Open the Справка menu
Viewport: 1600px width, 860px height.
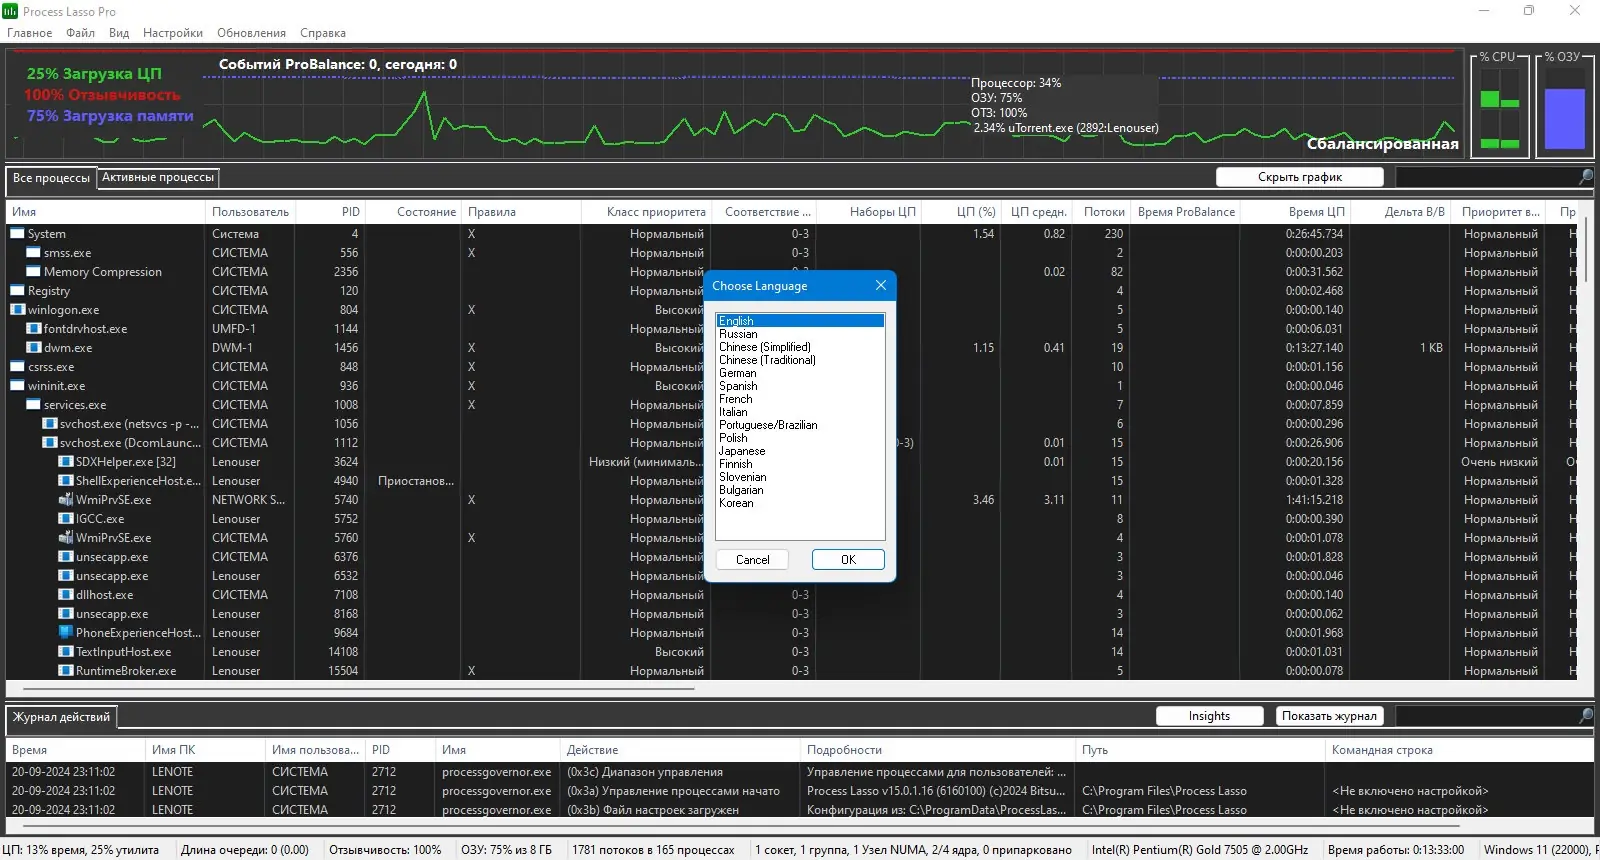[x=323, y=33]
